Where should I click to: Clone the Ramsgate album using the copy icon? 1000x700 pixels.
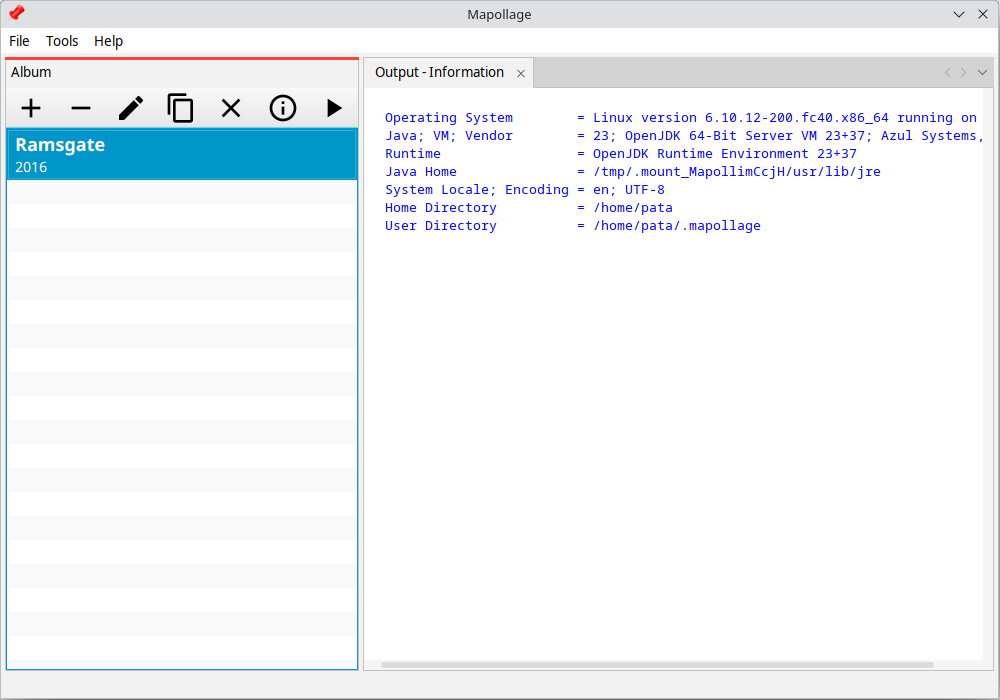(x=180, y=108)
